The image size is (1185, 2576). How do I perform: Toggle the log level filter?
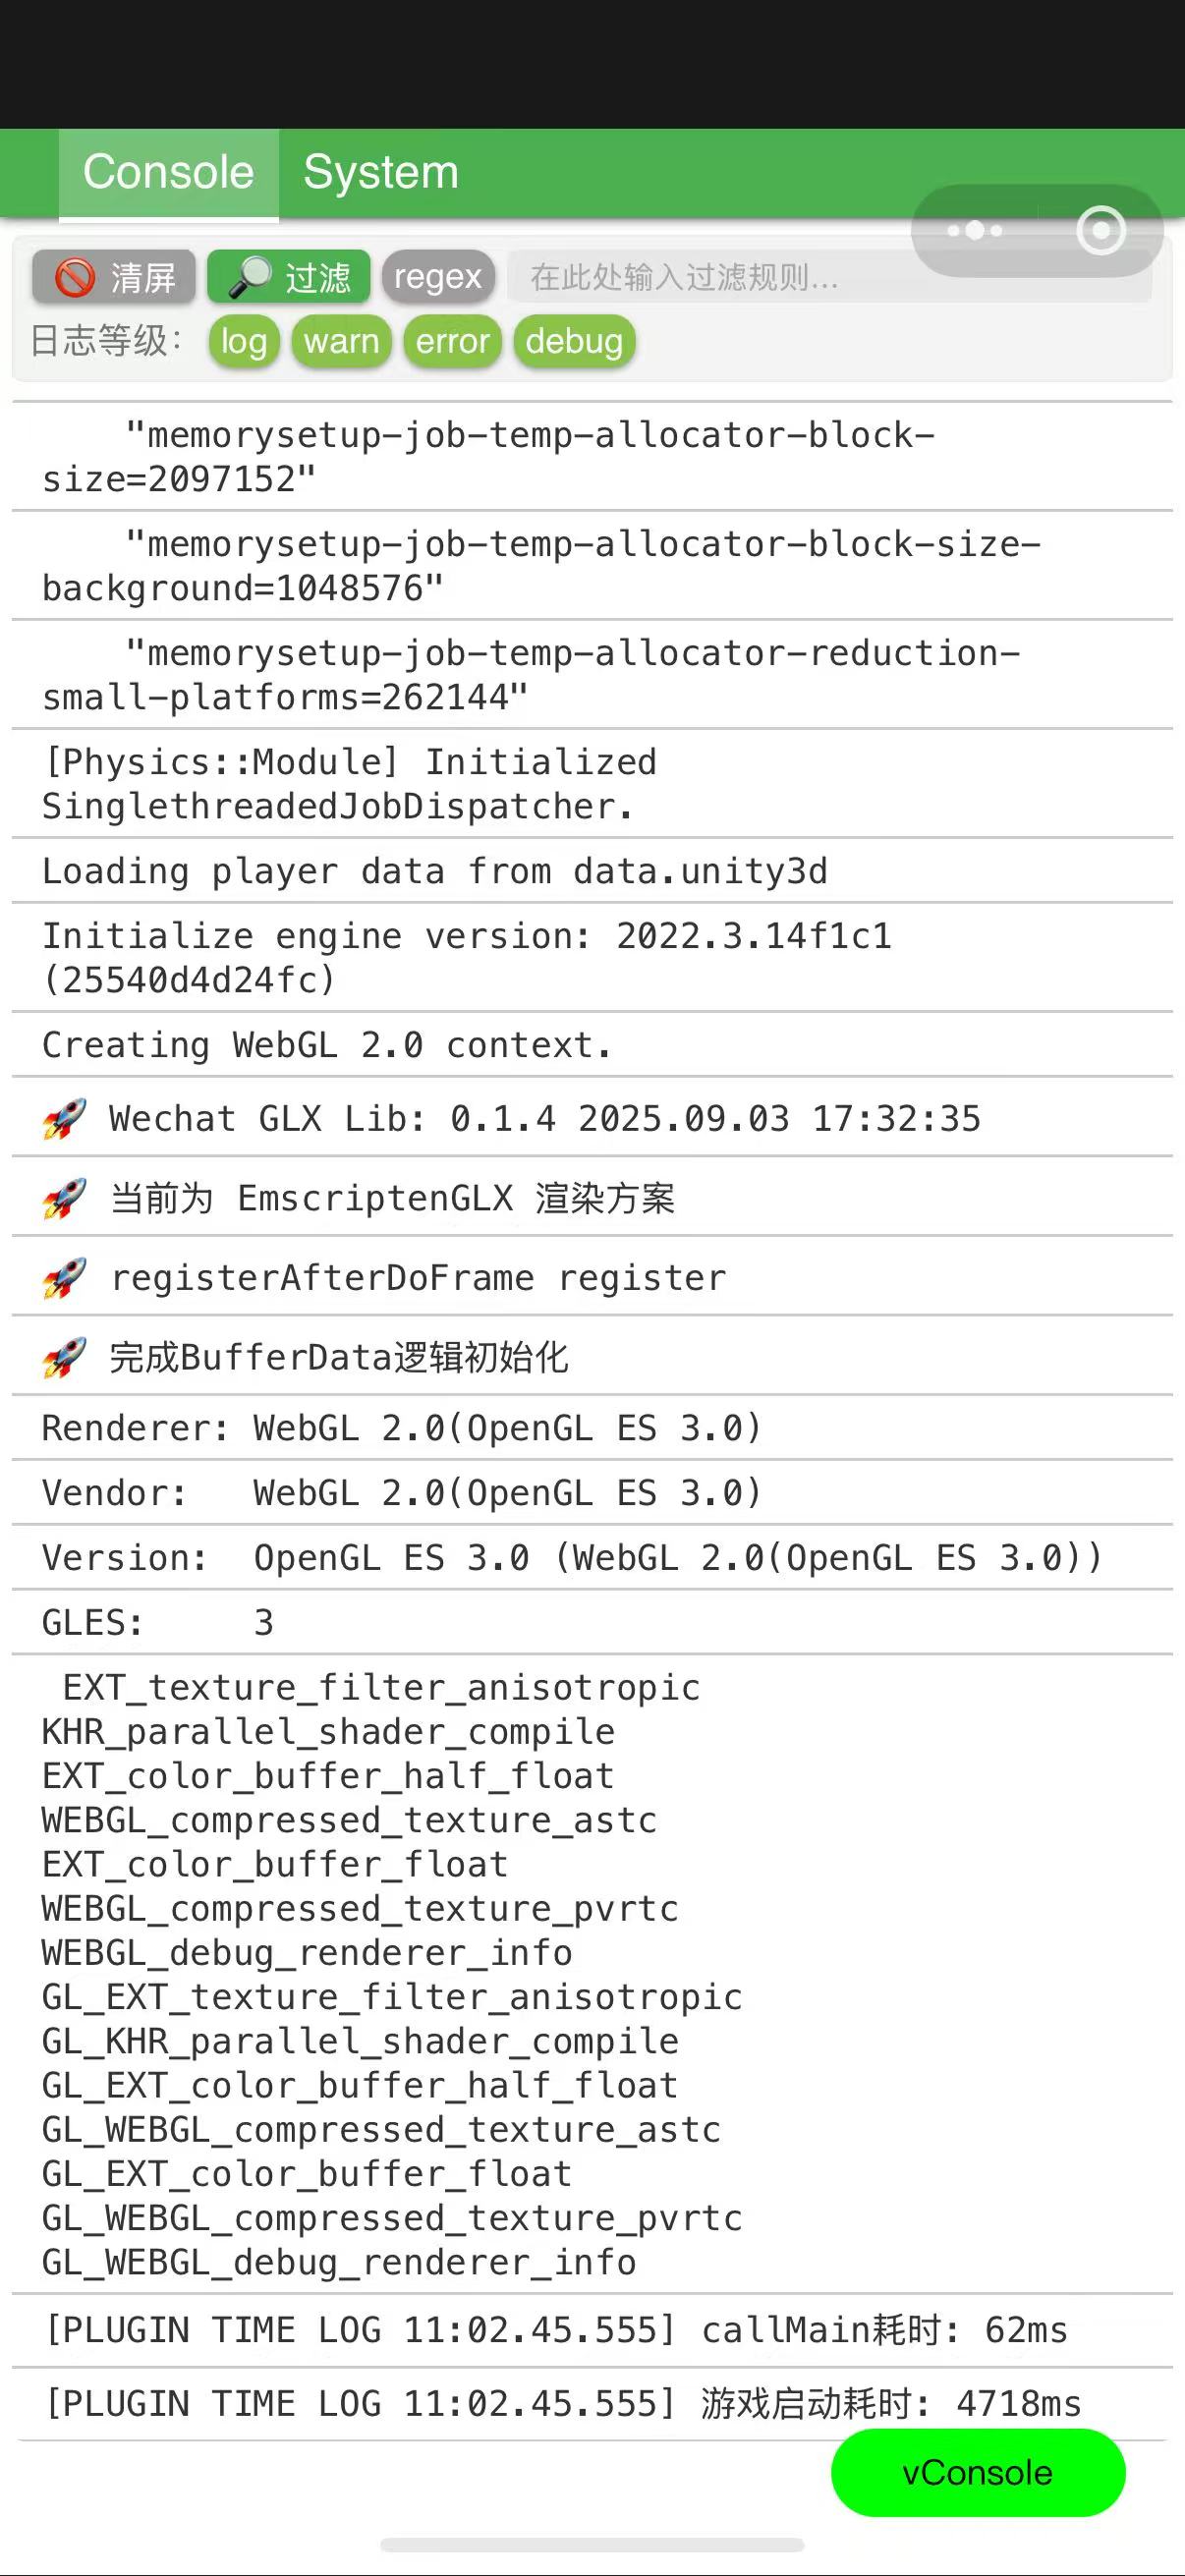tap(244, 341)
